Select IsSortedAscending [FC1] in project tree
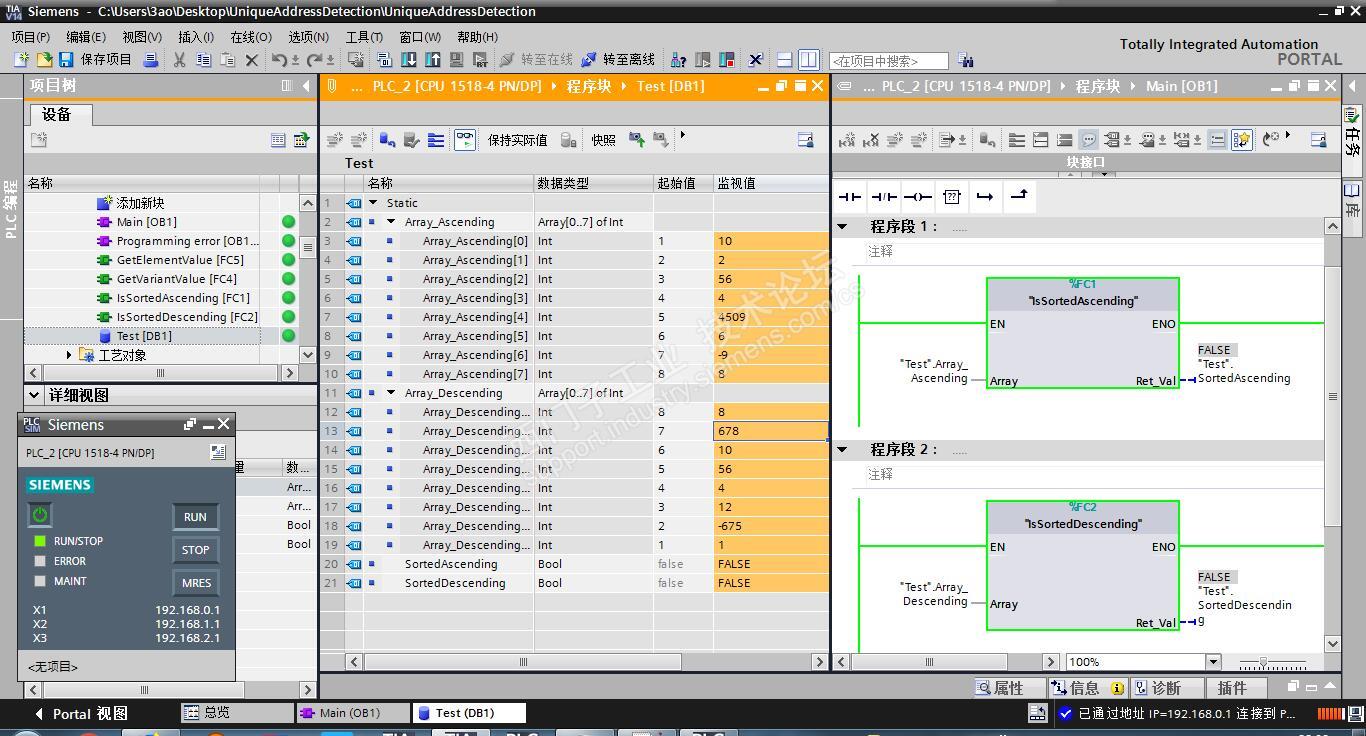 point(183,298)
